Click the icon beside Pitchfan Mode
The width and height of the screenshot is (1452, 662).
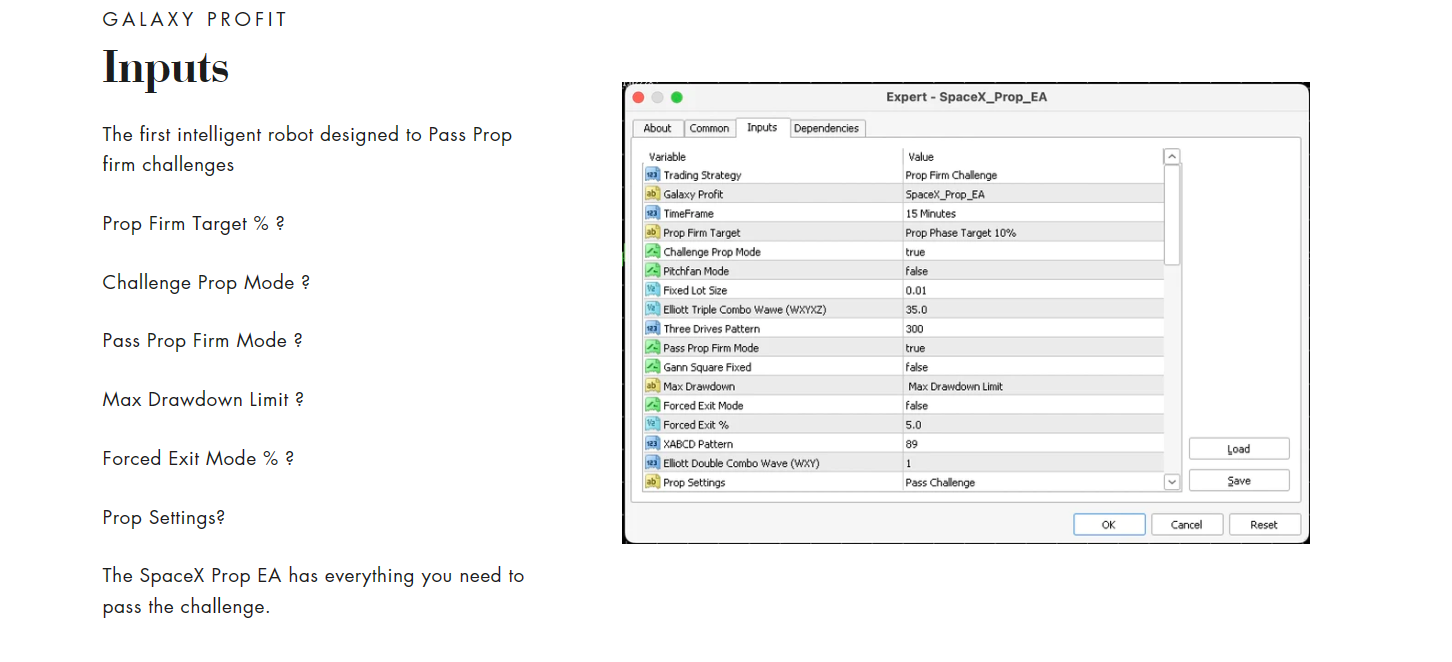652,271
